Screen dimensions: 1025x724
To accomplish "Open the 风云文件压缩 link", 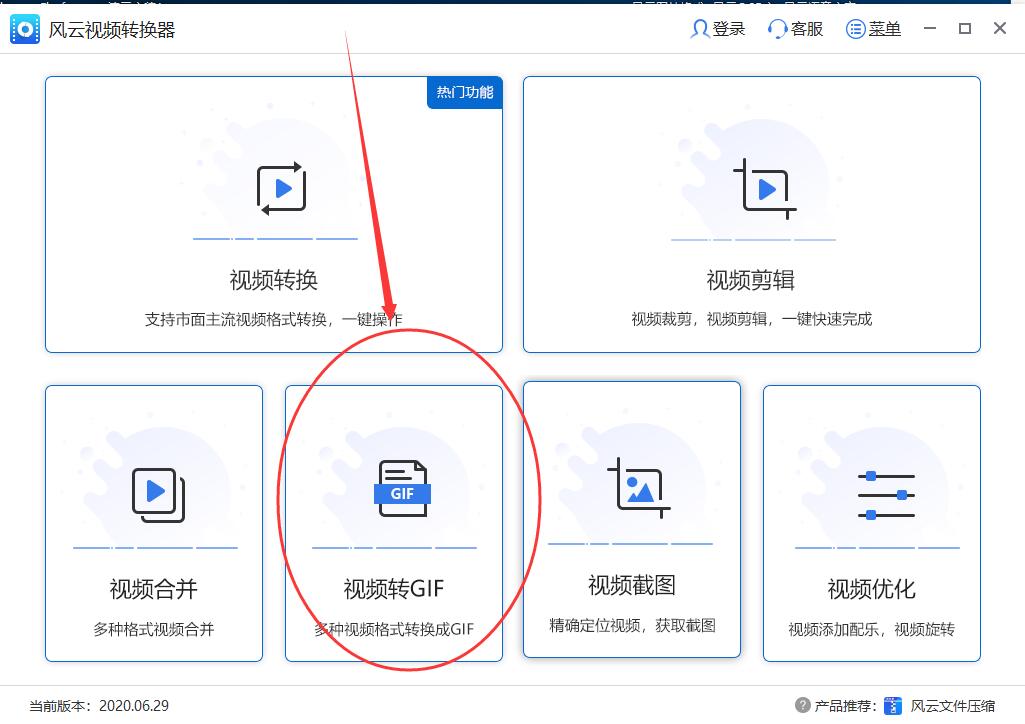I will click(x=952, y=706).
